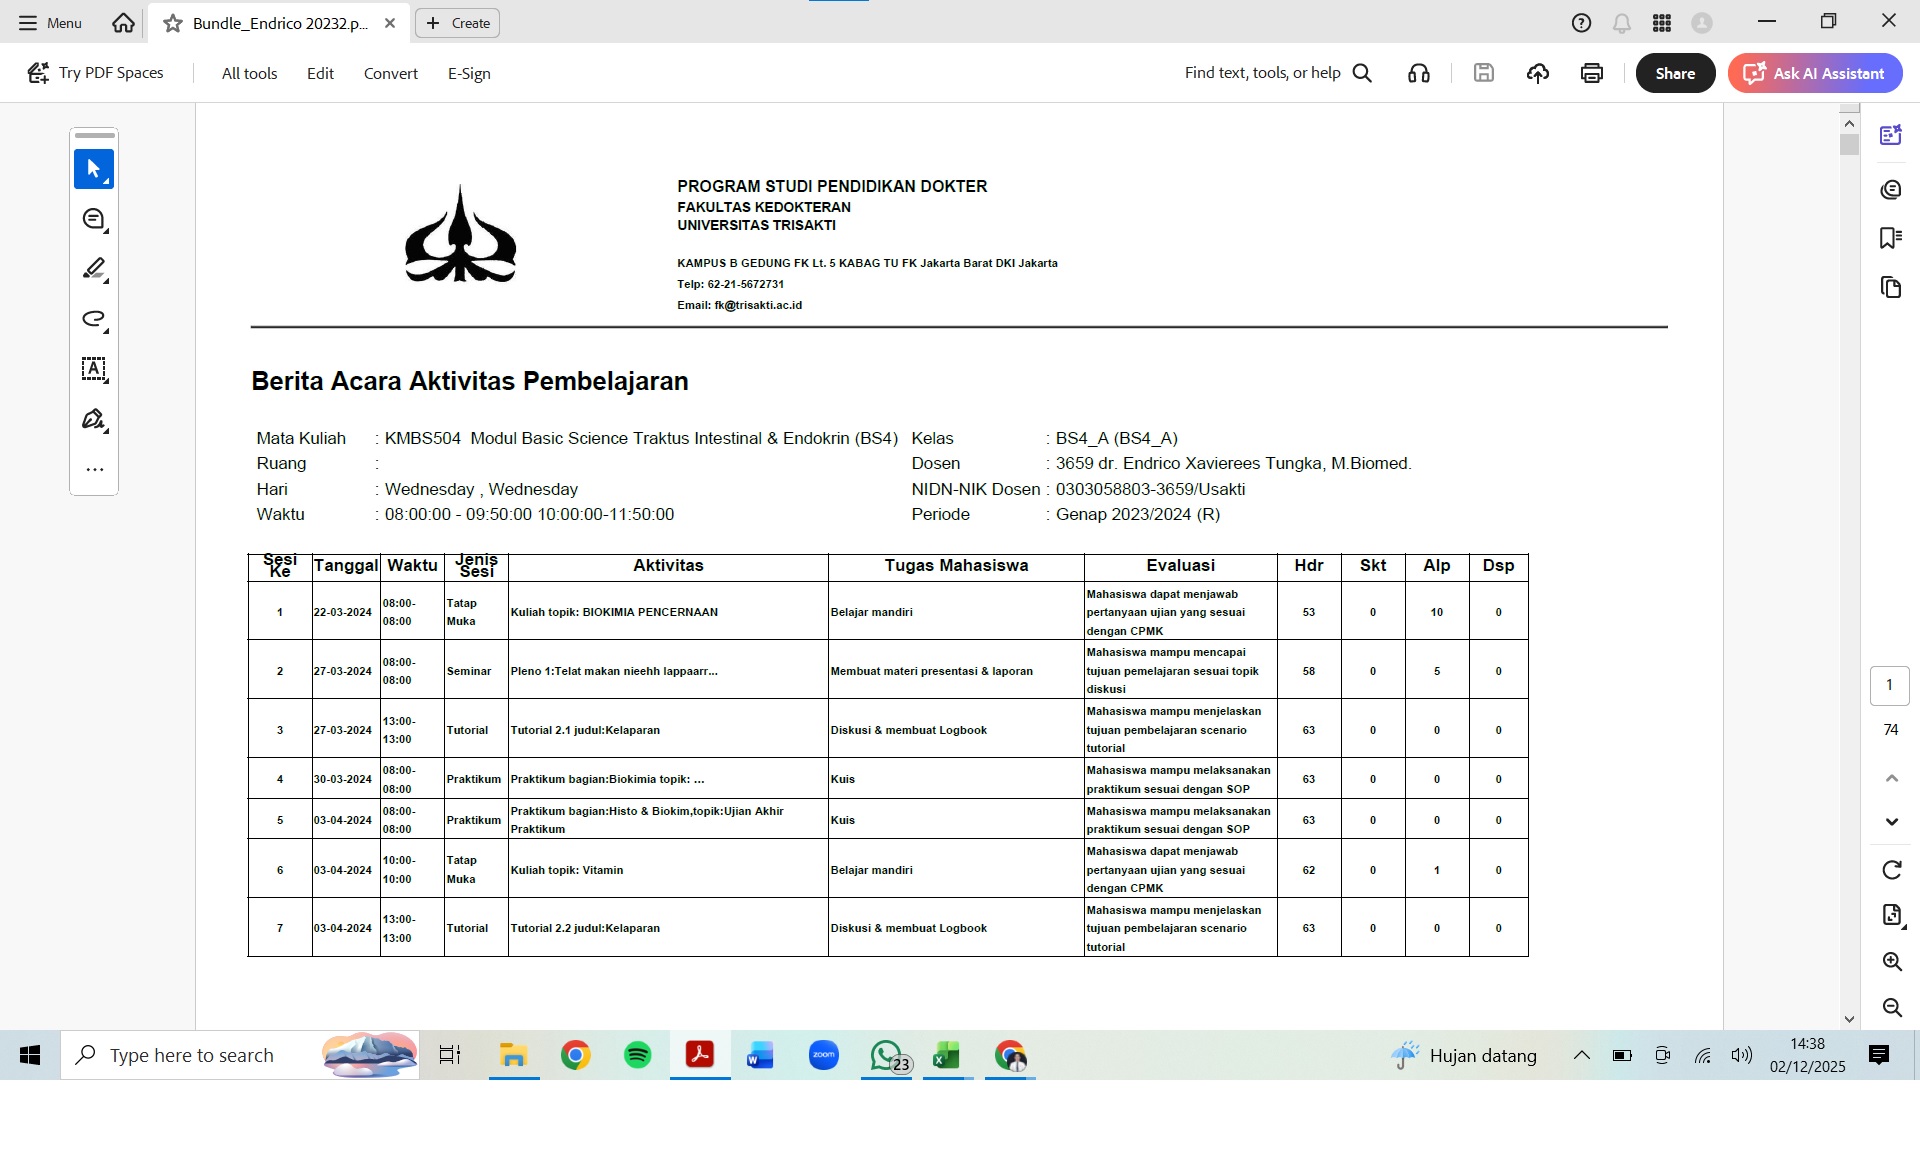Screen dimensions: 1920x1168
Task: Rotate the page view icon
Action: (x=1891, y=870)
